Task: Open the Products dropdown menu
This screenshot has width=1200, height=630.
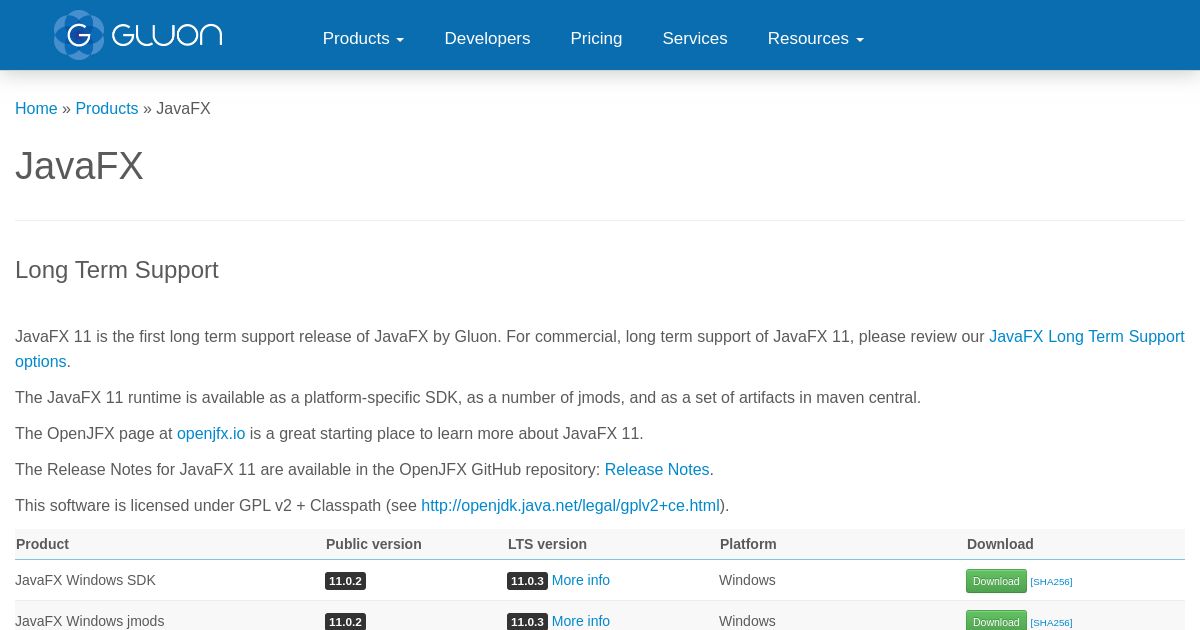Action: tap(363, 38)
